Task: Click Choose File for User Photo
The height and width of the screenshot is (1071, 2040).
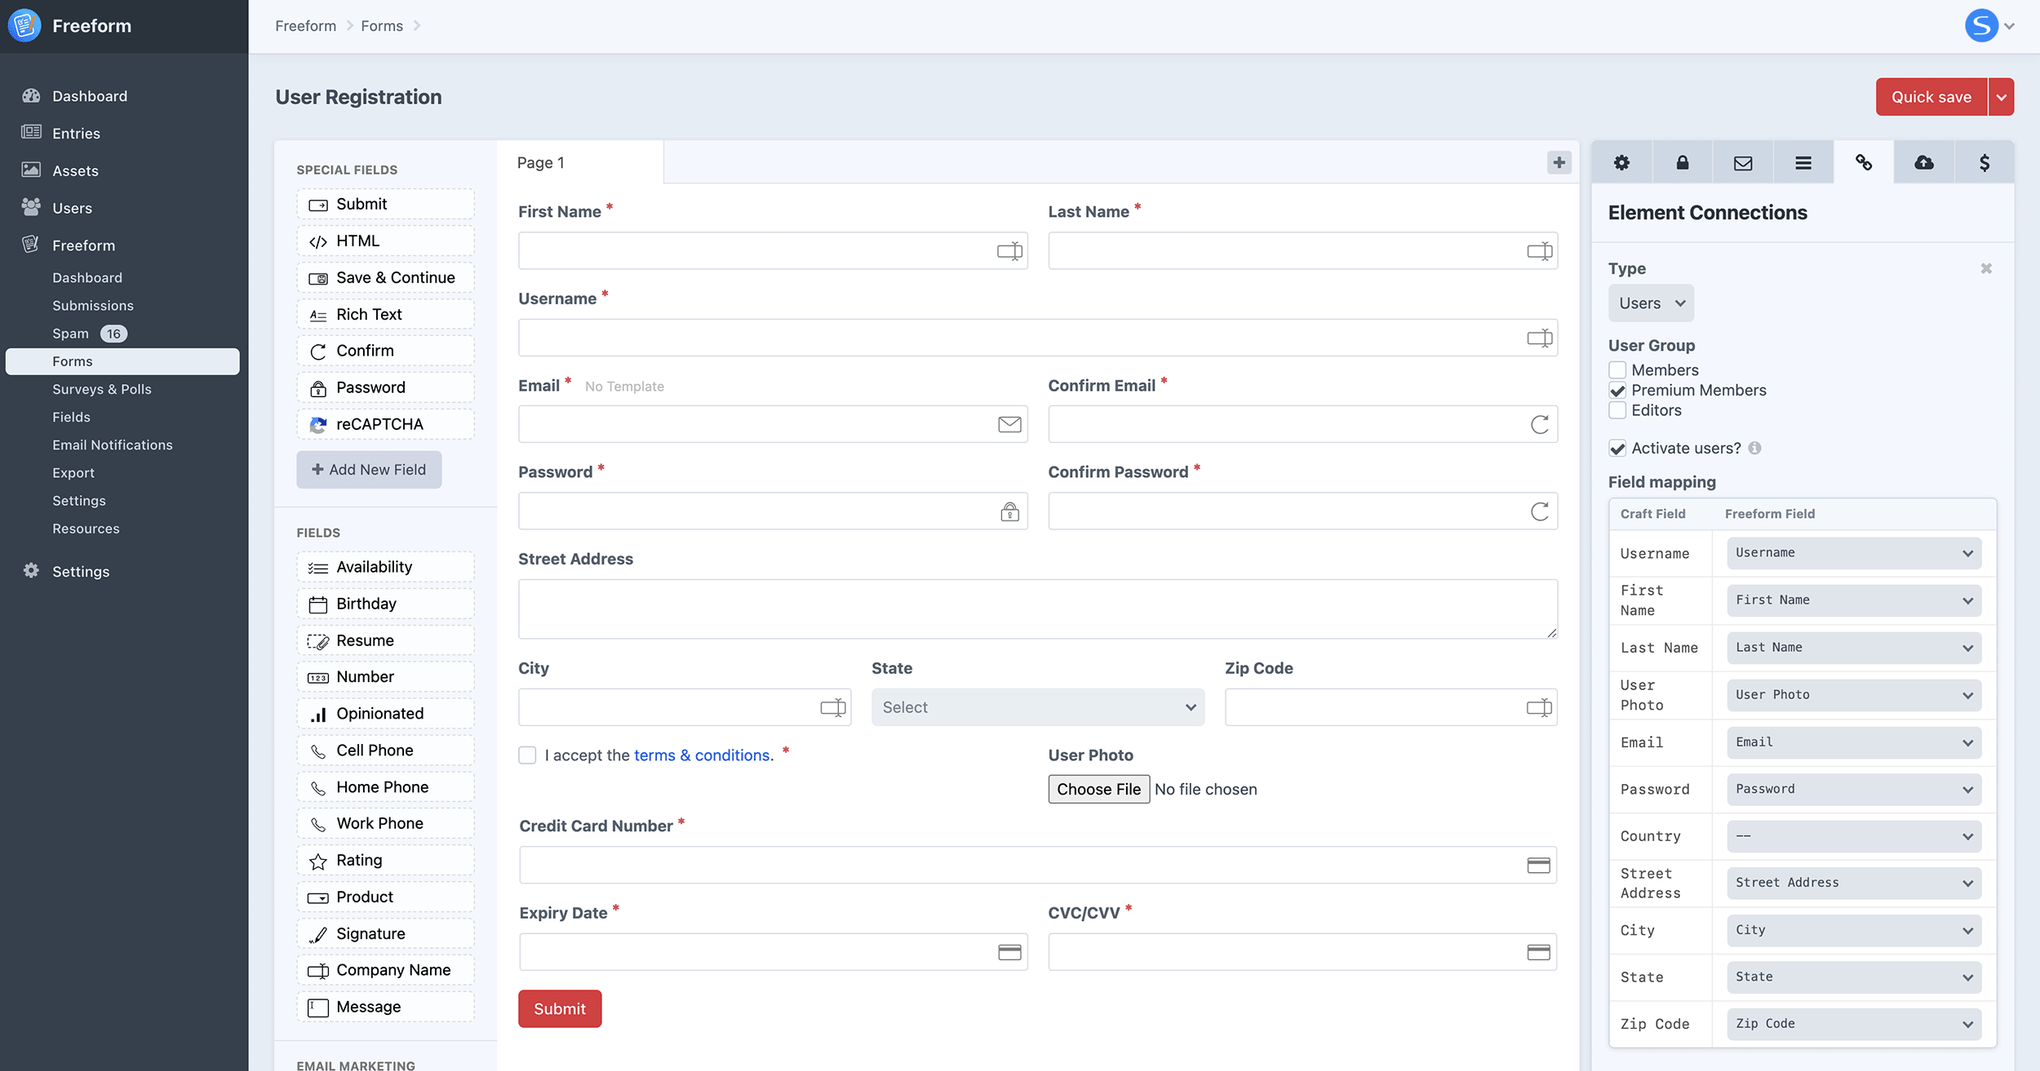Action: (1098, 788)
